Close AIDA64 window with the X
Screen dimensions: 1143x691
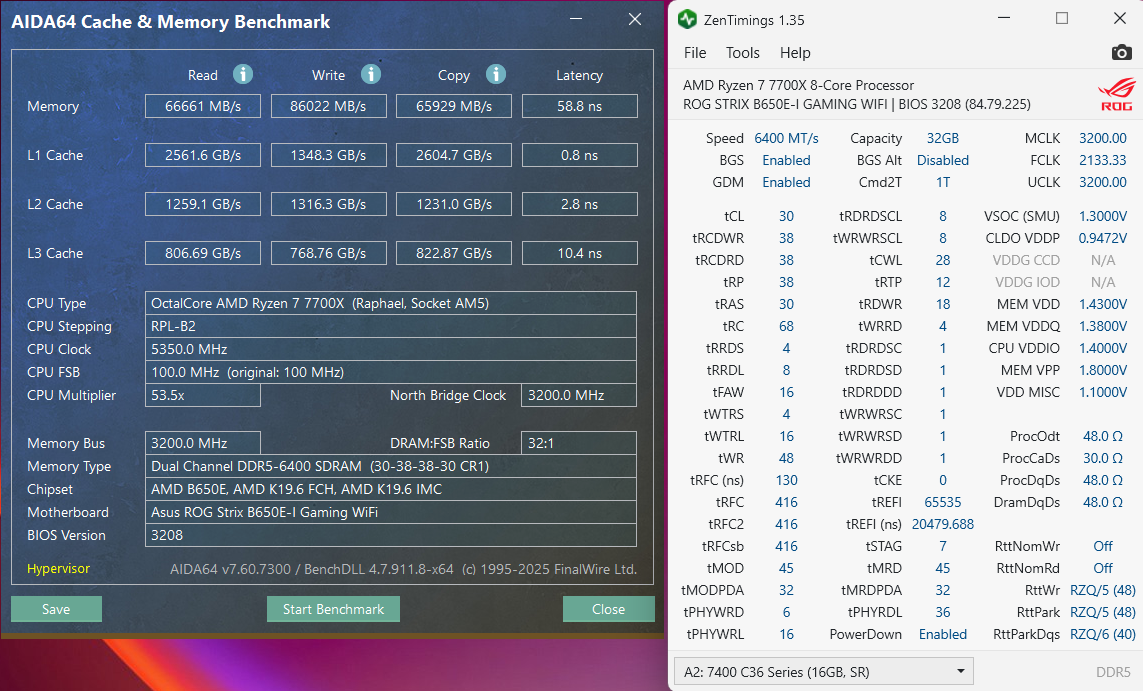[x=635, y=20]
